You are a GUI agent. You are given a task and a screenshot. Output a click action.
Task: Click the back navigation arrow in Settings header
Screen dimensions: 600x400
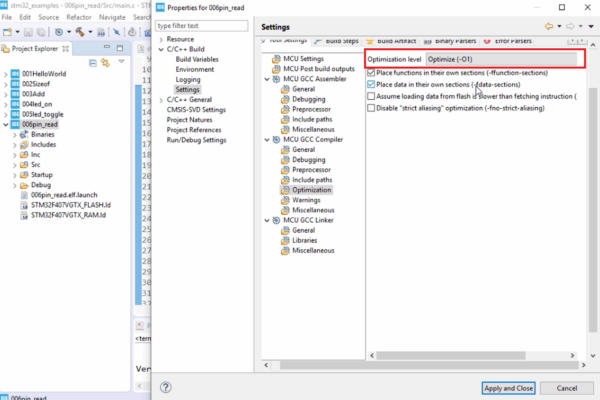(549, 26)
